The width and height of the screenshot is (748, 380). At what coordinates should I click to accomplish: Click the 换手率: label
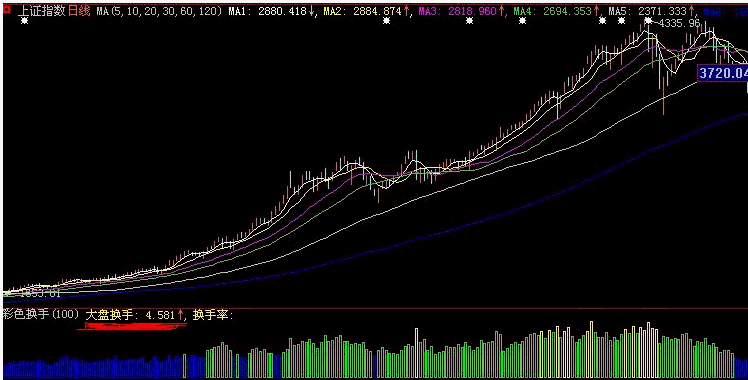pos(213,315)
